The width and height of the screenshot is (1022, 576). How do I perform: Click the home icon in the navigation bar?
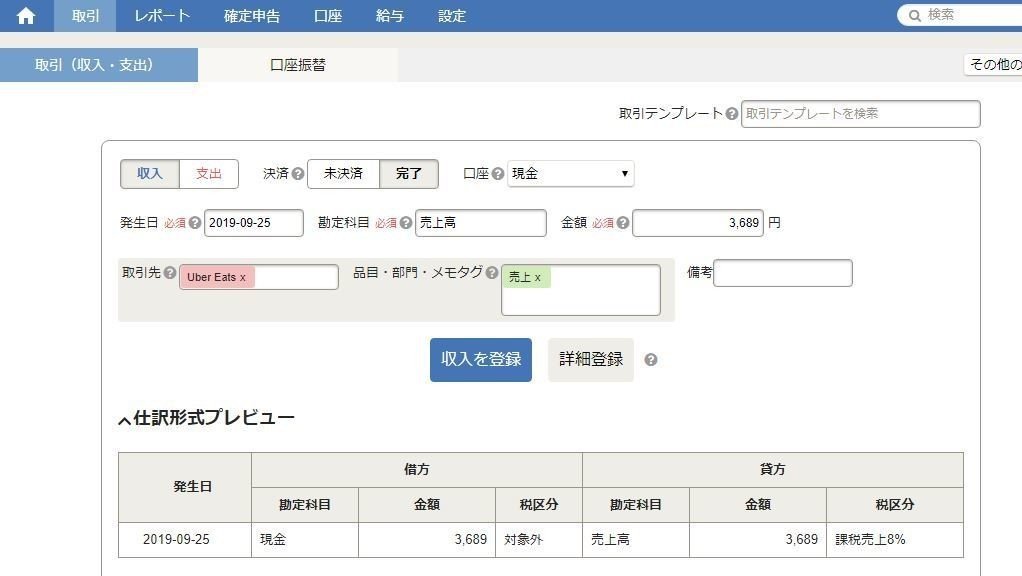click(x=25, y=15)
